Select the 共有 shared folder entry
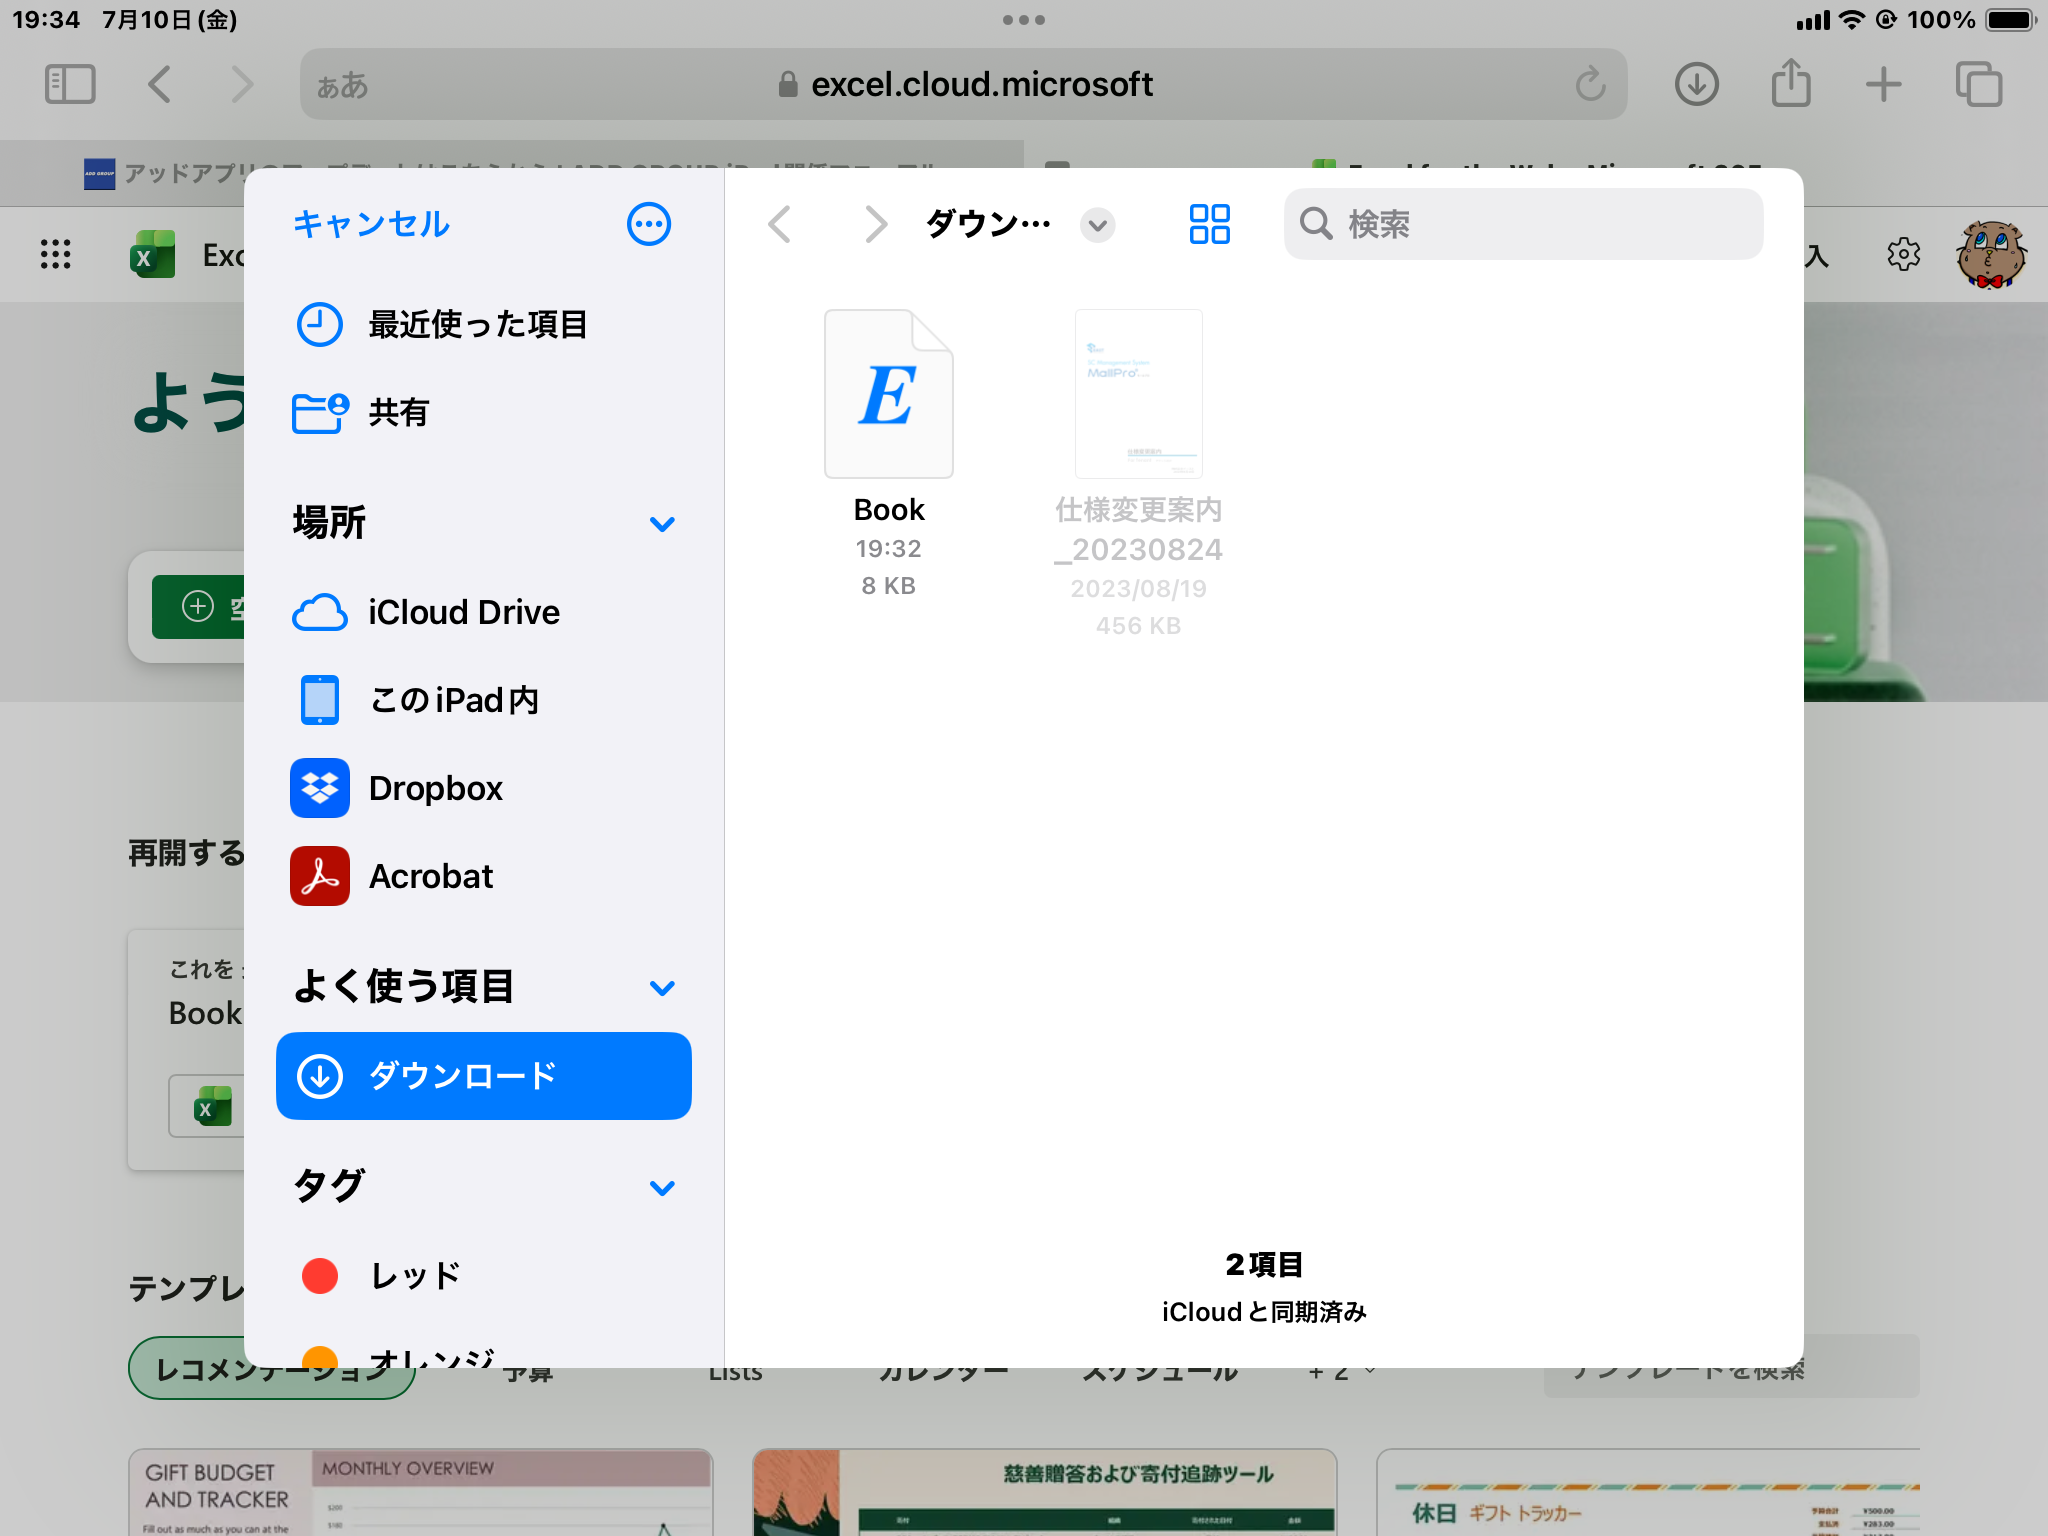This screenshot has width=2048, height=1536. coord(484,412)
